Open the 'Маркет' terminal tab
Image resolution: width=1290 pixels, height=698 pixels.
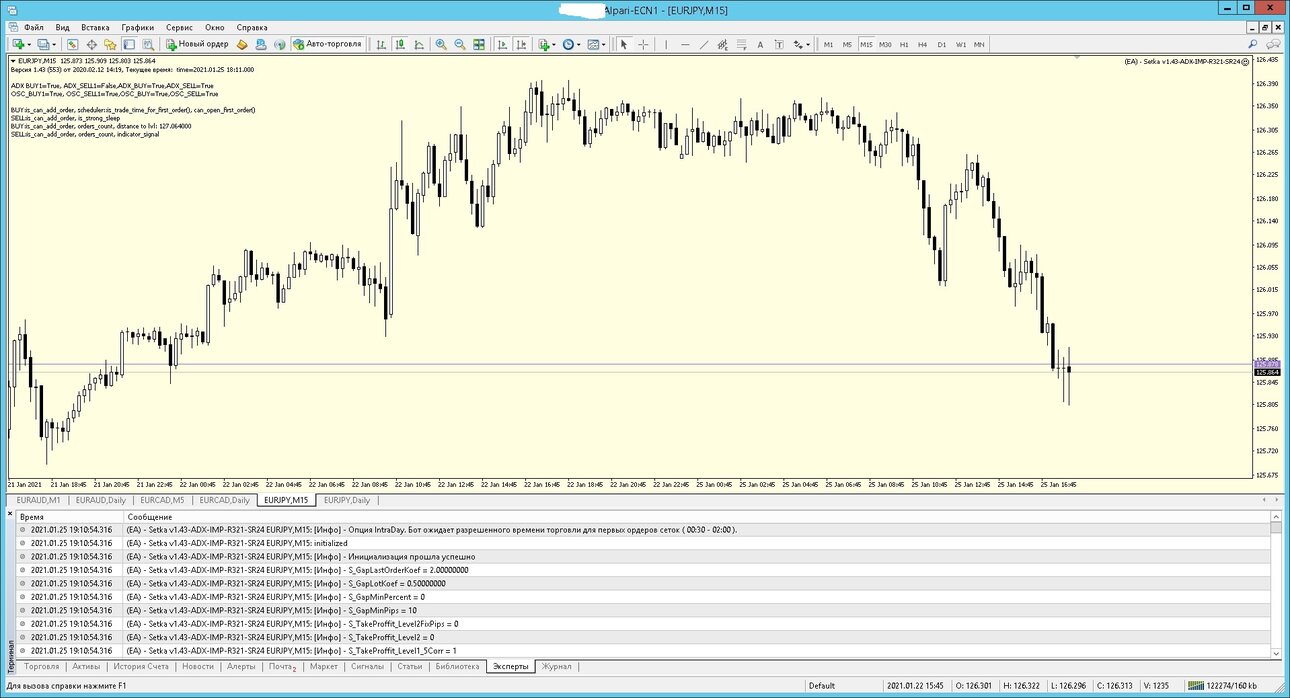point(323,666)
